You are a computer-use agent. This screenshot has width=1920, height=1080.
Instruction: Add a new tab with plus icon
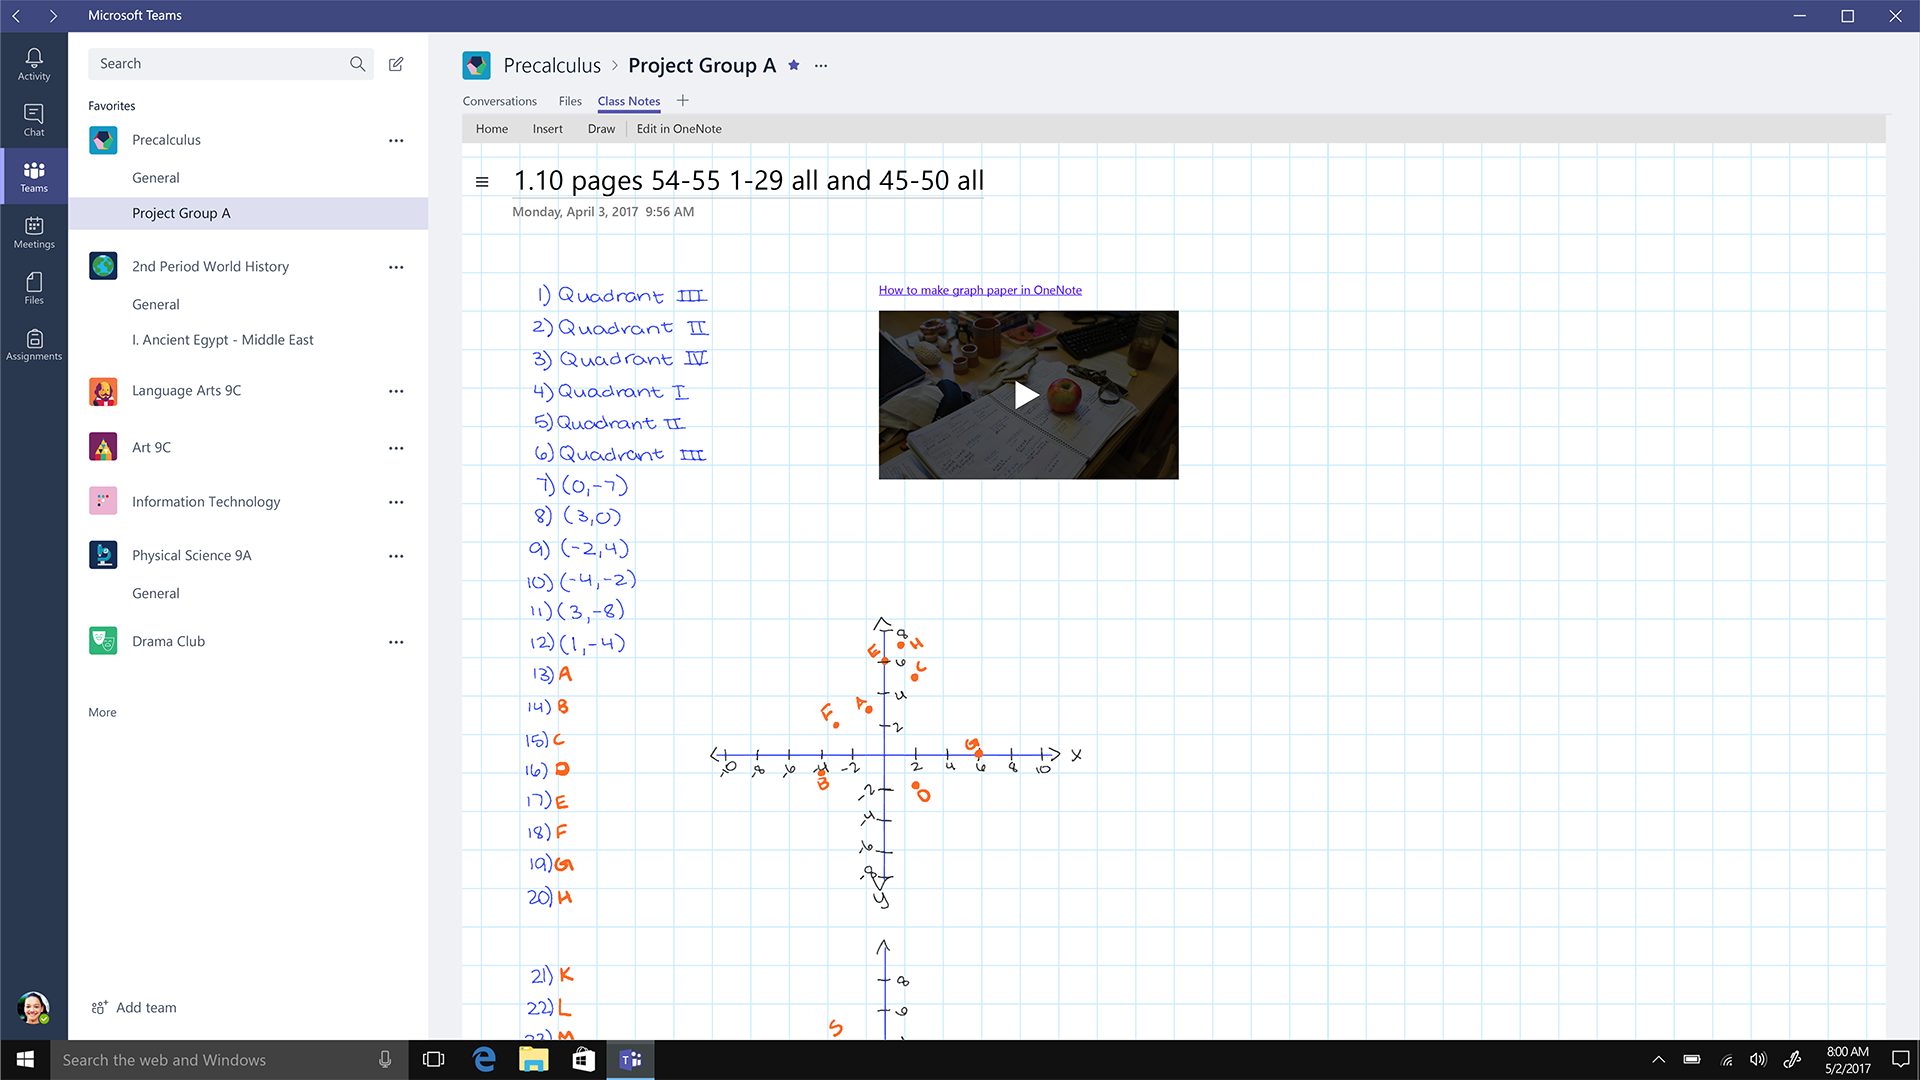tap(683, 101)
